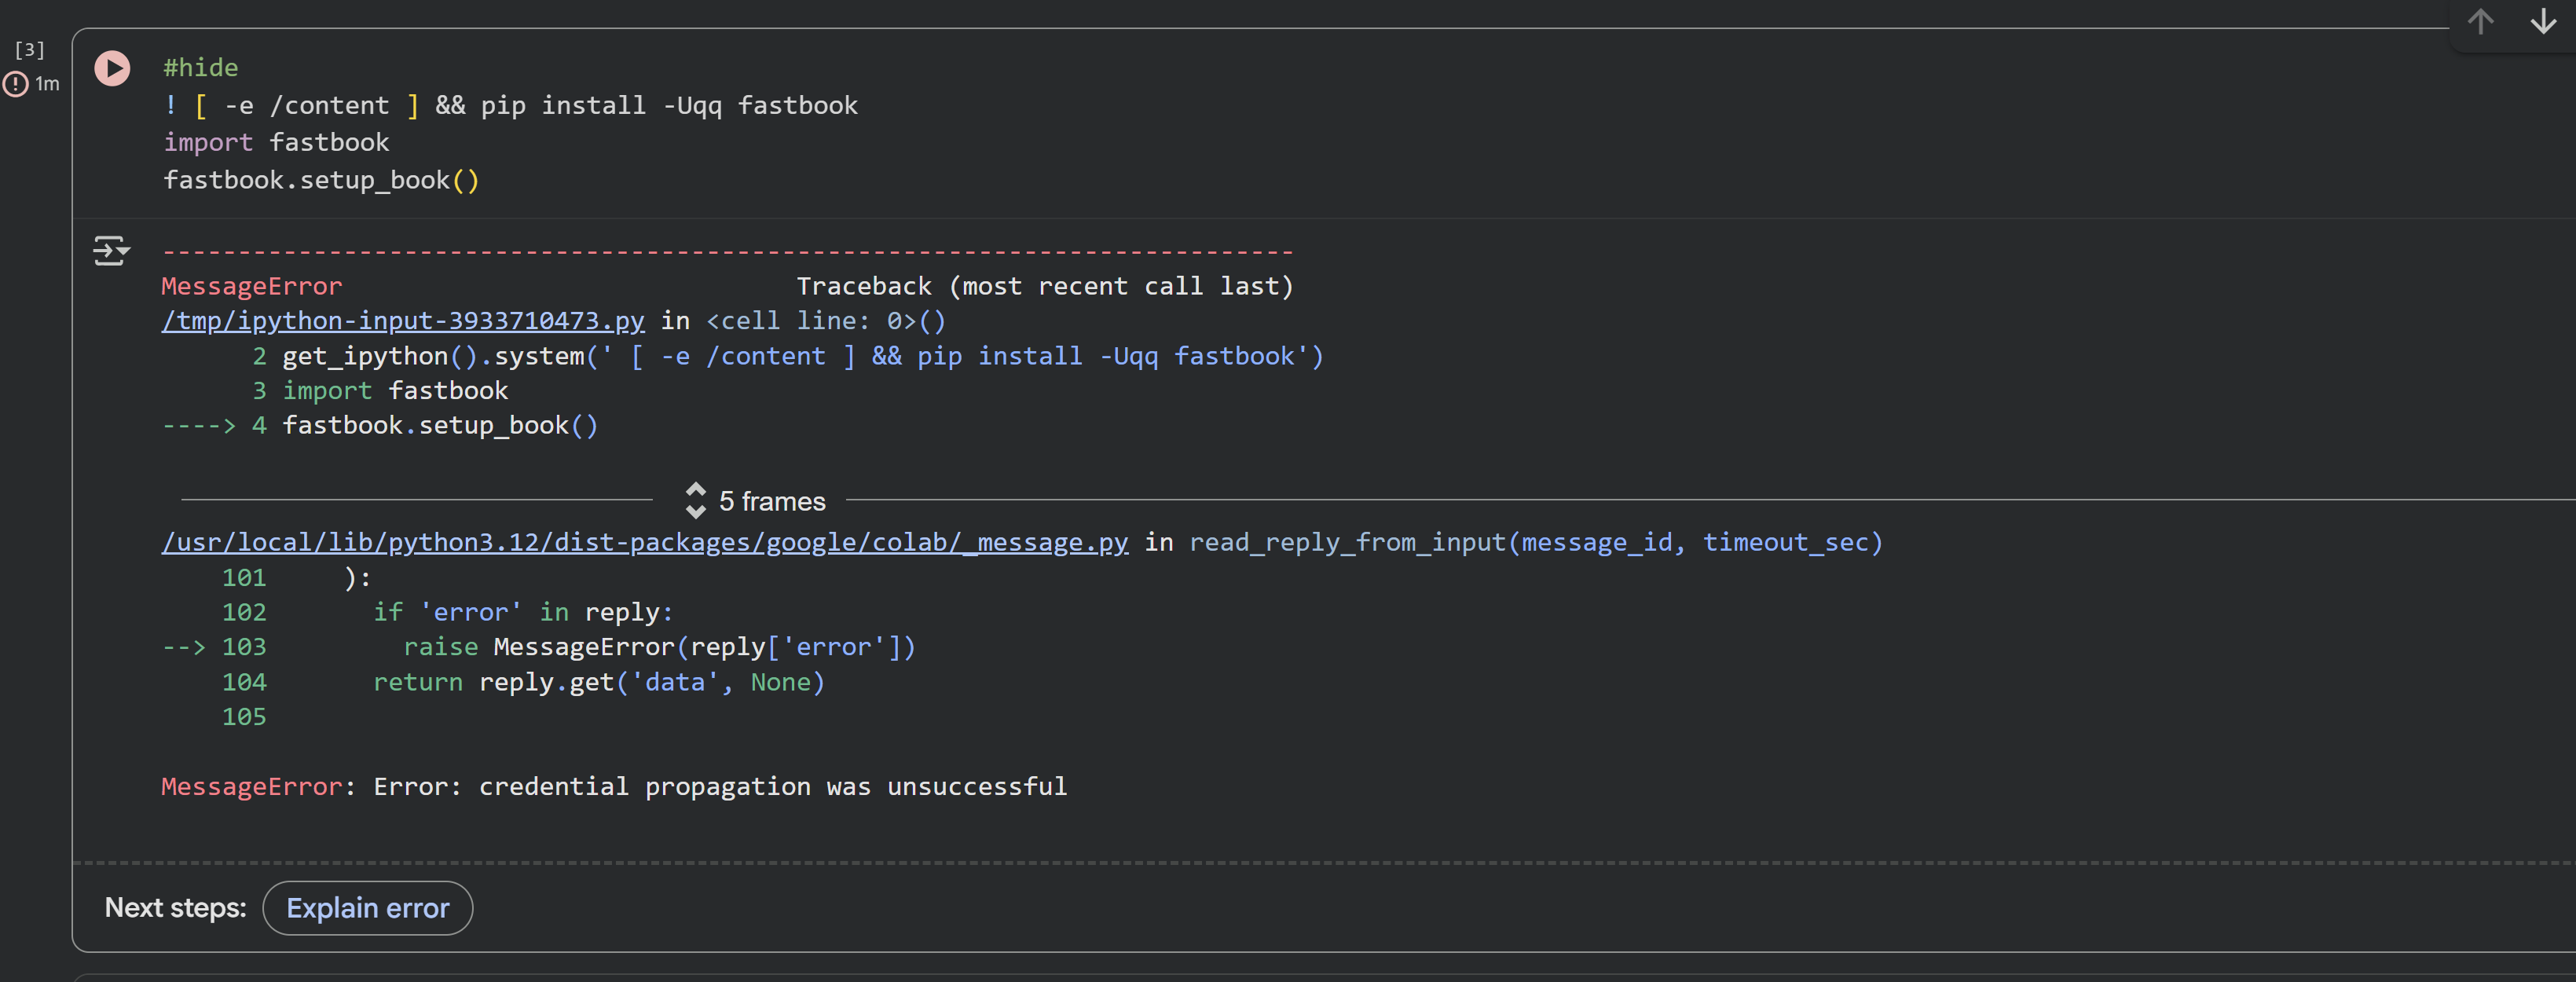Viewport: 2576px width, 982px height.
Task: Open the colab/_message.py file link
Action: (x=645, y=542)
